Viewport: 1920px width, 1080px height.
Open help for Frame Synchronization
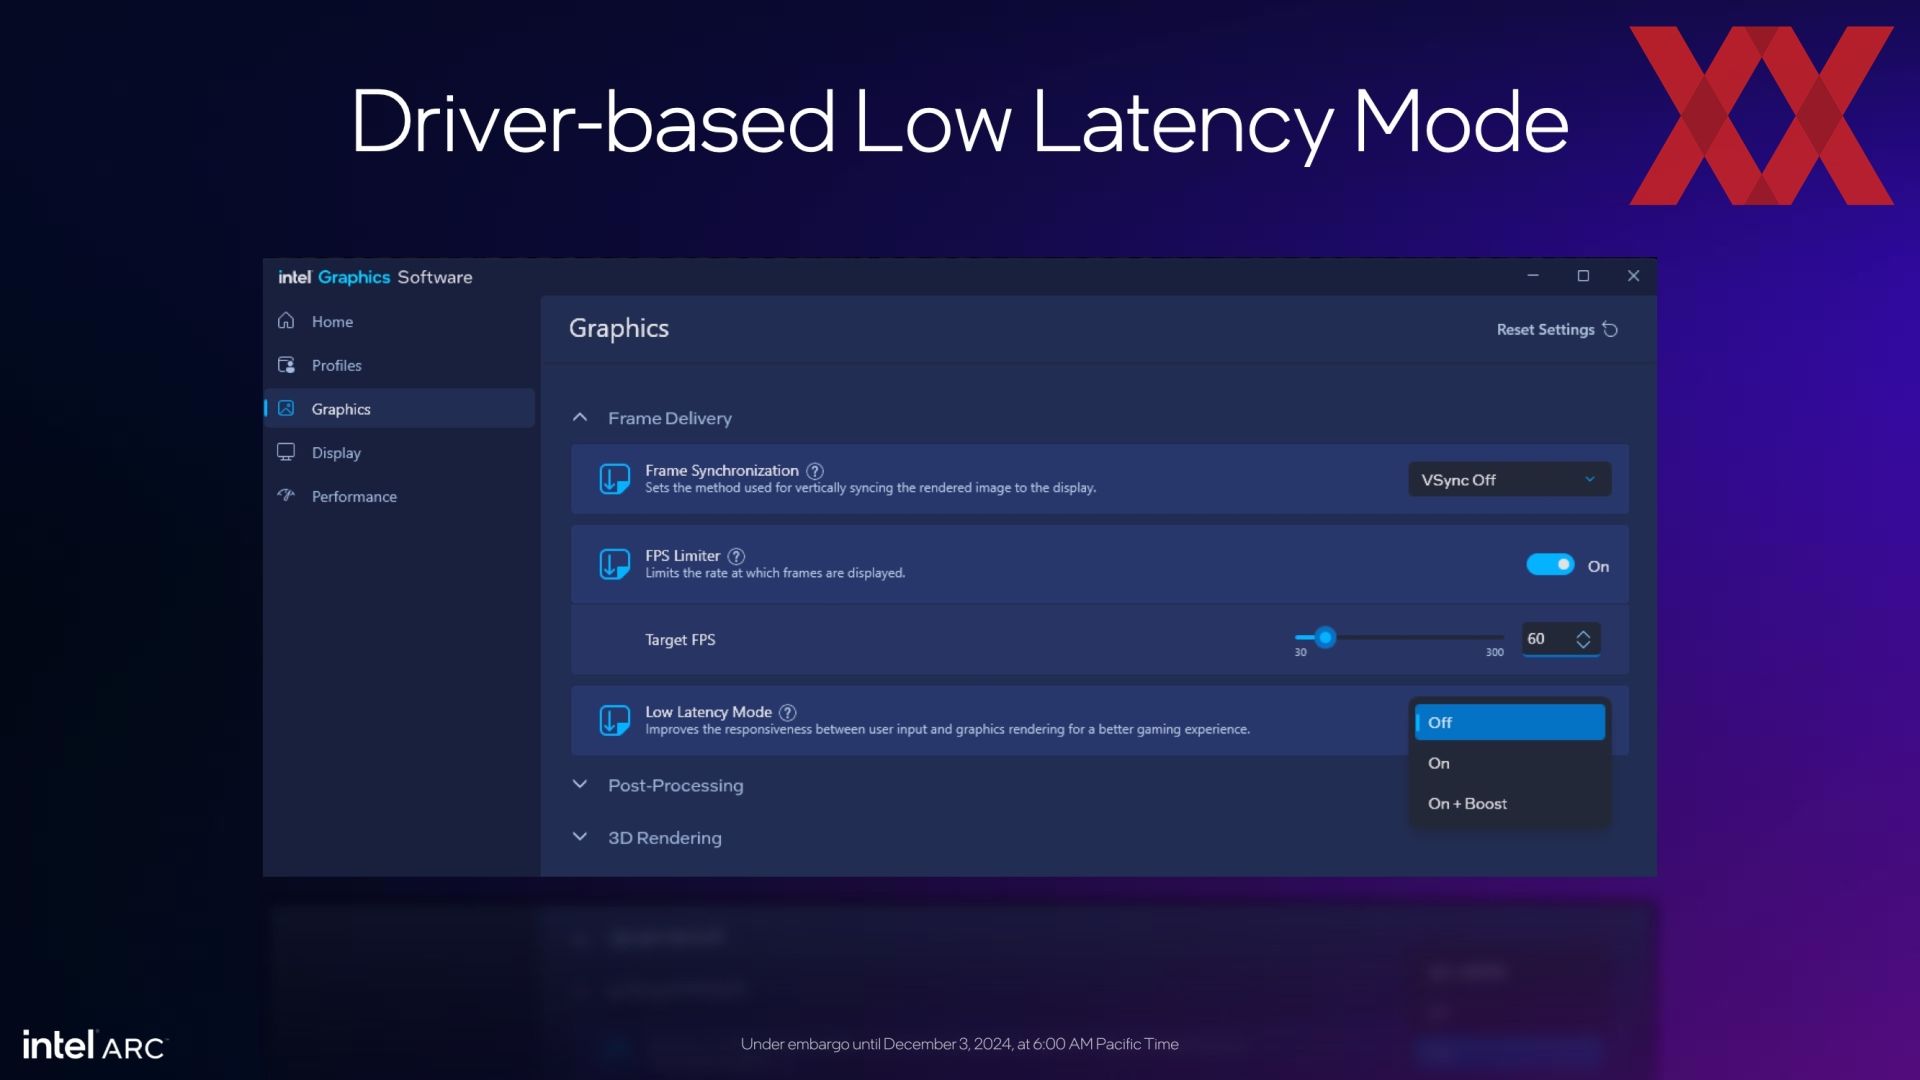pyautogui.click(x=815, y=471)
